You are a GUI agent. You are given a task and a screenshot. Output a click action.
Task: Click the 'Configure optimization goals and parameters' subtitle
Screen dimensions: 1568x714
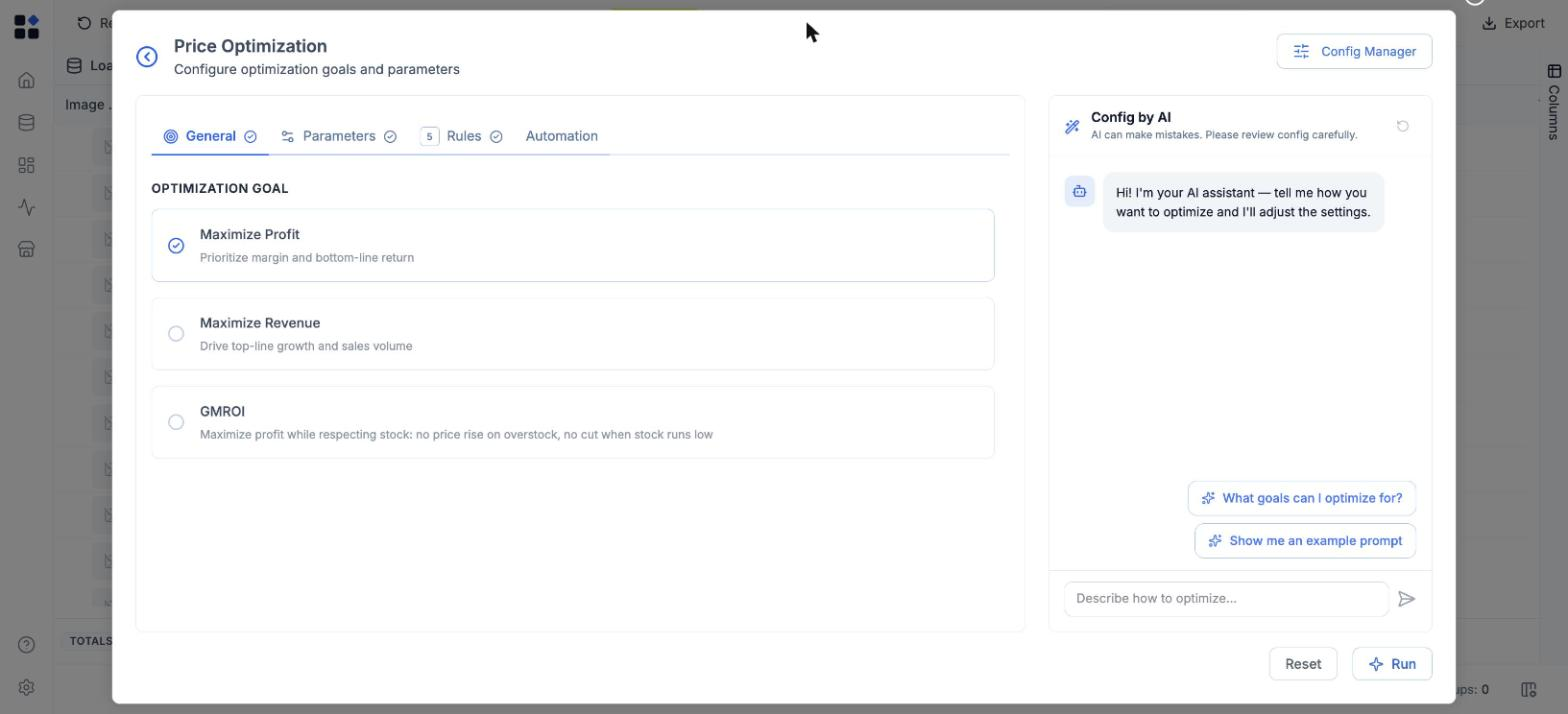(317, 69)
